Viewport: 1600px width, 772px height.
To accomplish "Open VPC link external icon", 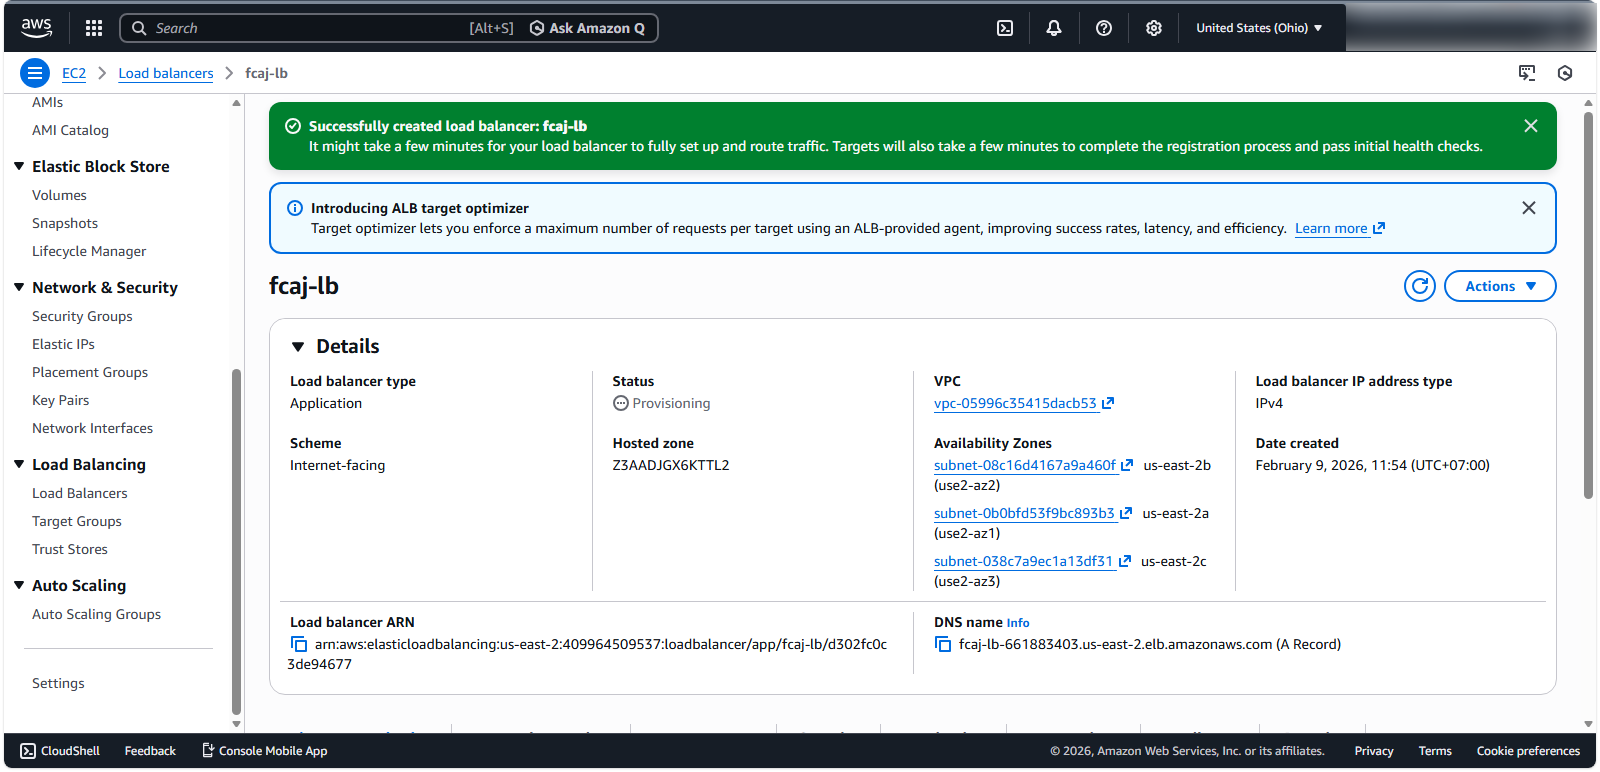I will click(x=1108, y=403).
